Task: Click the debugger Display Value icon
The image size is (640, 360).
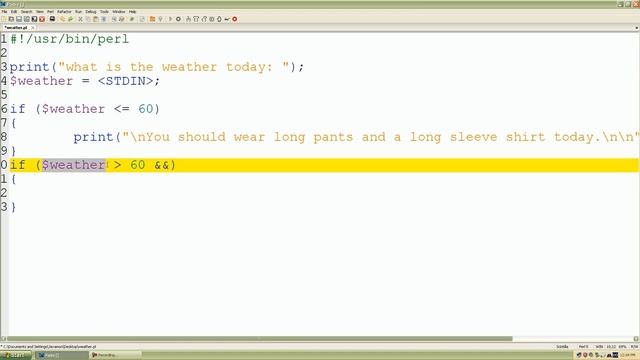Action: point(219,19)
